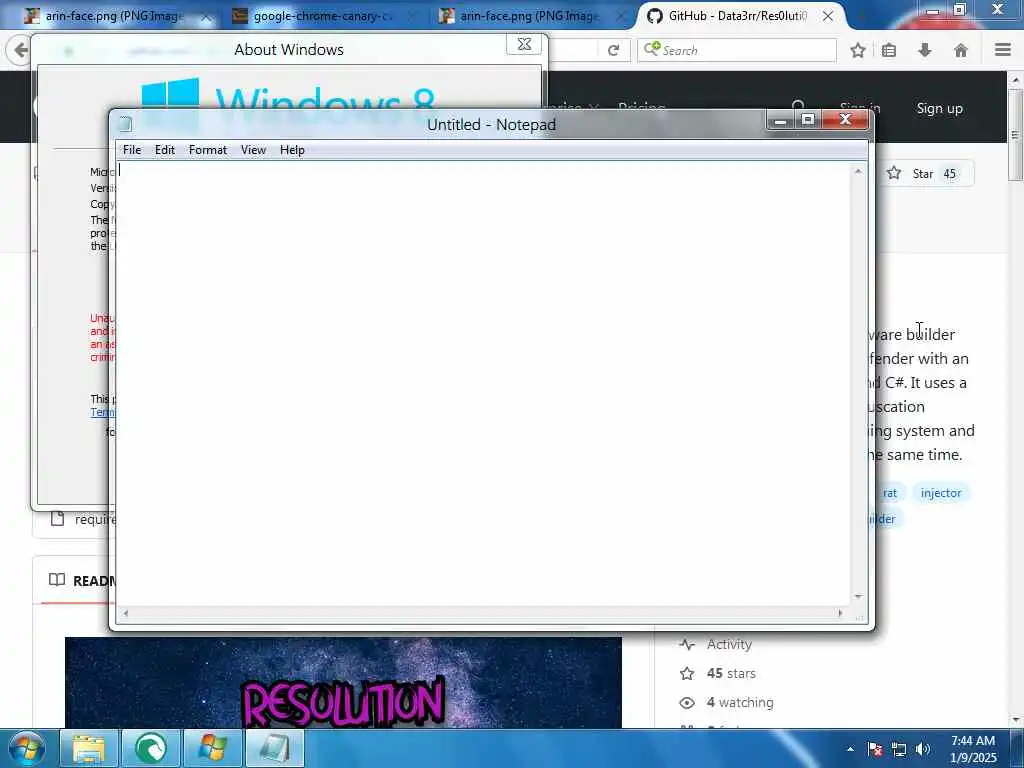Click the Firefox Search field
This screenshot has height=768, width=1024.
737,50
